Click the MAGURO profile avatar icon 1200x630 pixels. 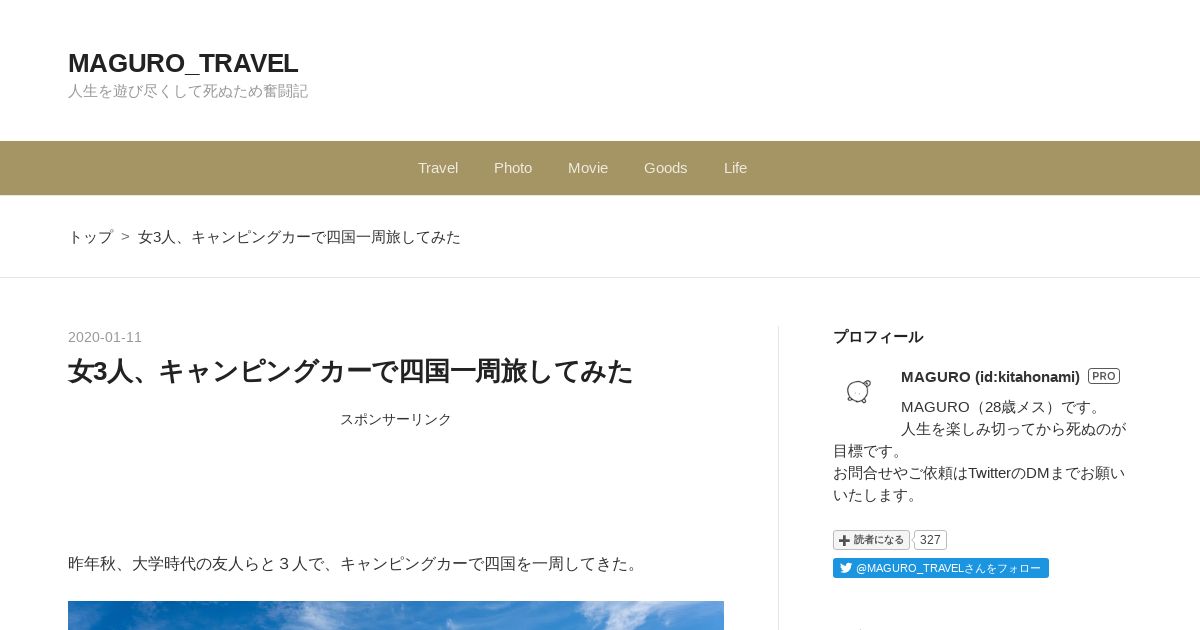[858, 391]
